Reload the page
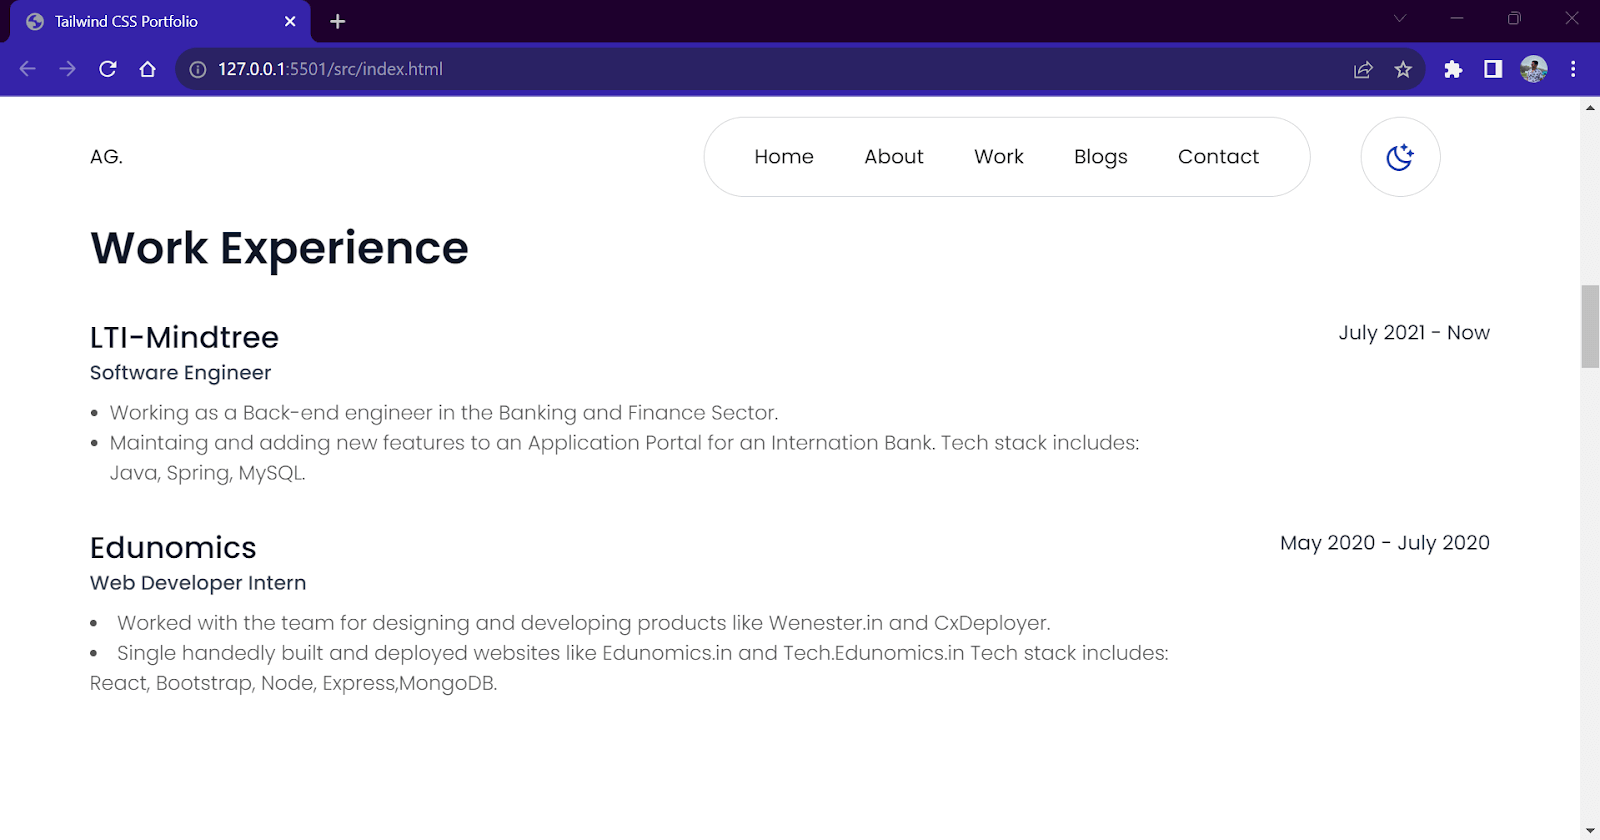This screenshot has width=1600, height=840. click(108, 69)
